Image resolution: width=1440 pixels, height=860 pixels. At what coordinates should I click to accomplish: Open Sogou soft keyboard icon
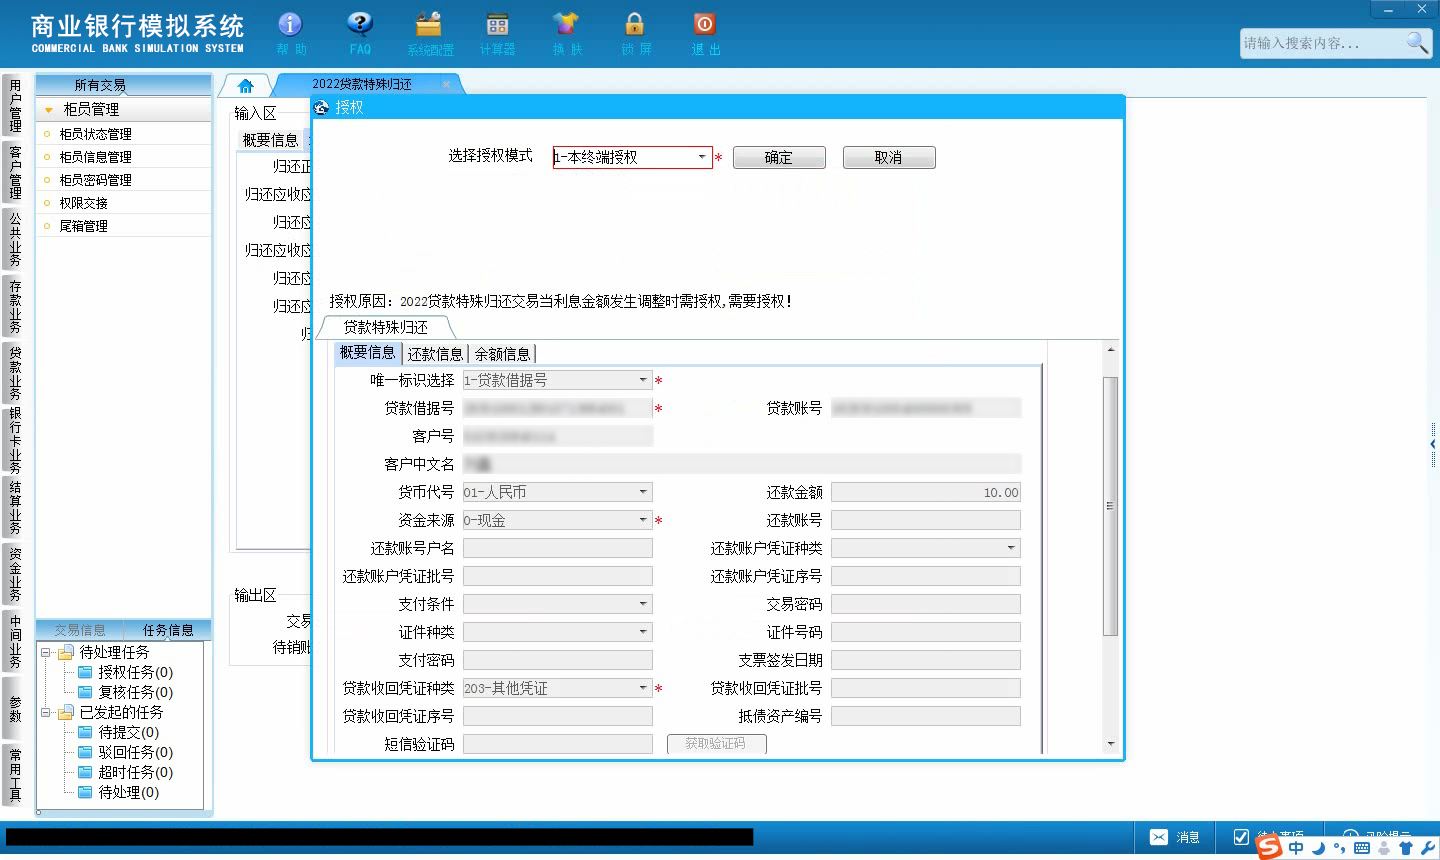tap(1362, 848)
